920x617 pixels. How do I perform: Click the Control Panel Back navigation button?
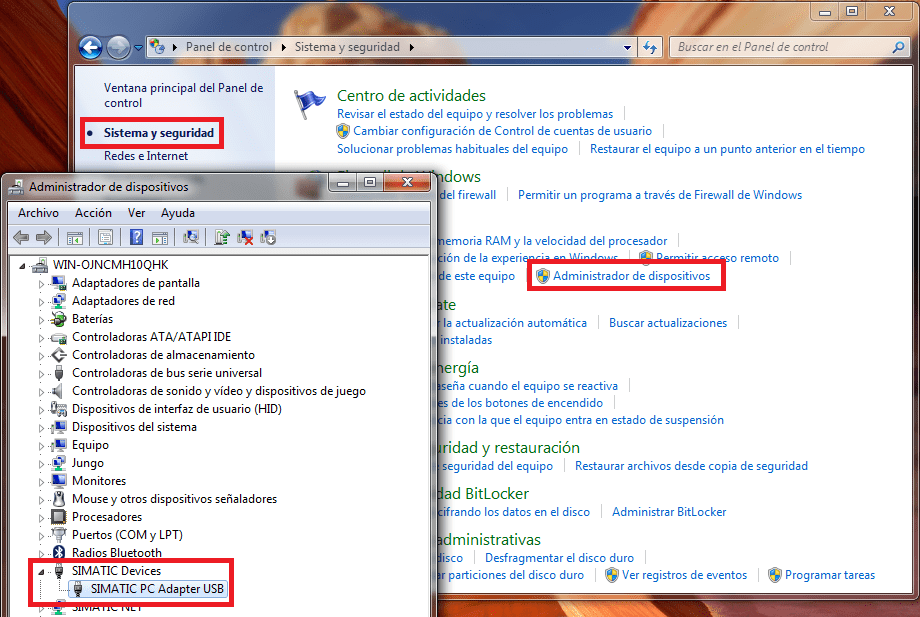tap(90, 48)
